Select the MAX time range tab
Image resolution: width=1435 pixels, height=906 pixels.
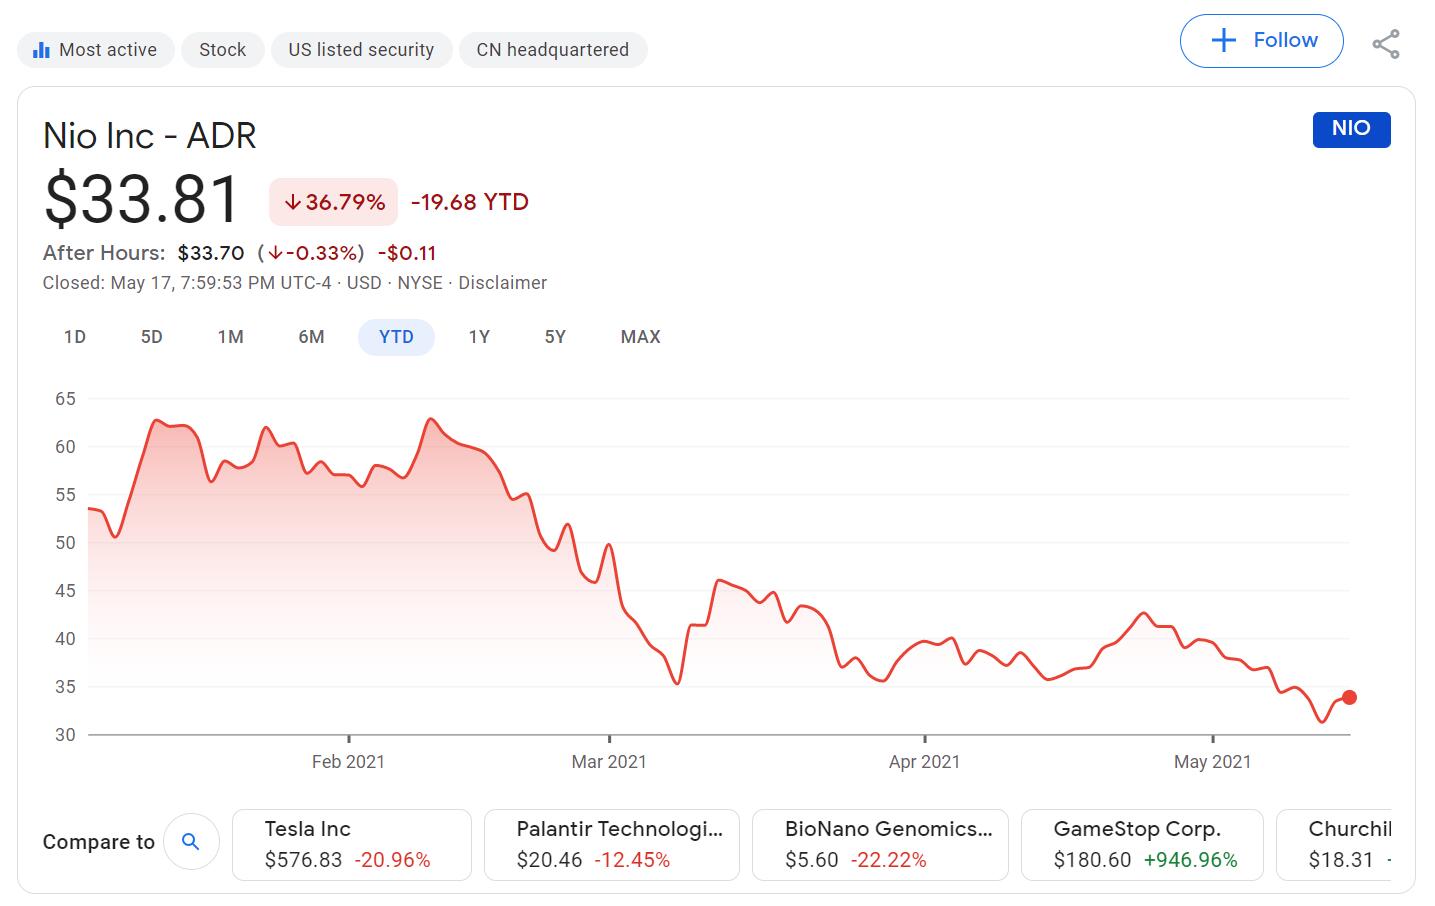point(640,337)
